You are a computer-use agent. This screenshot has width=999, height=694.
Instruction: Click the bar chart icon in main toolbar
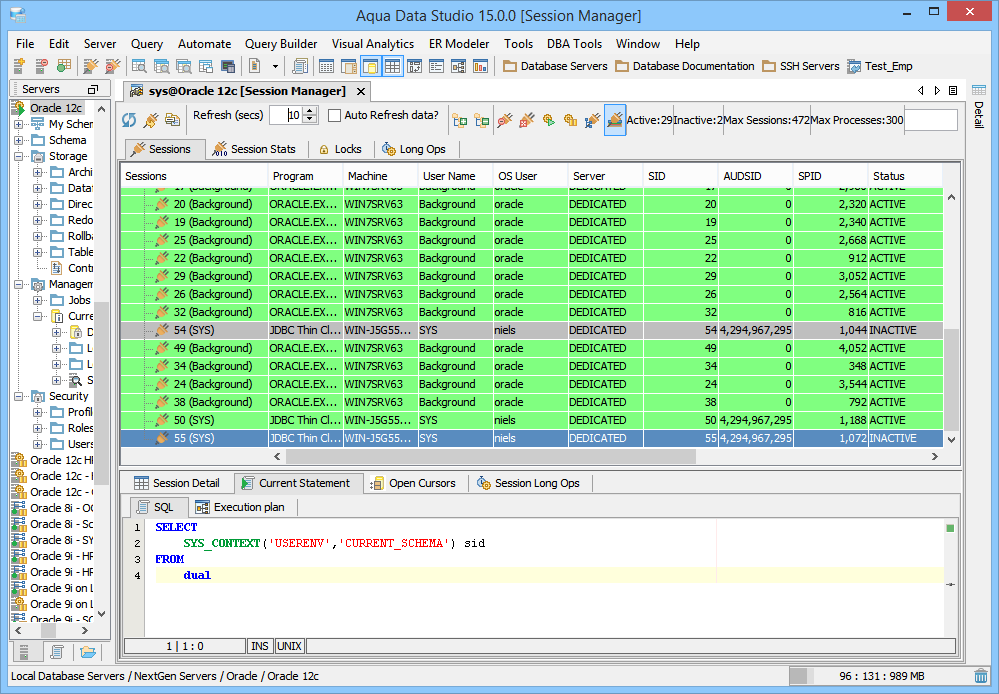[x=480, y=66]
